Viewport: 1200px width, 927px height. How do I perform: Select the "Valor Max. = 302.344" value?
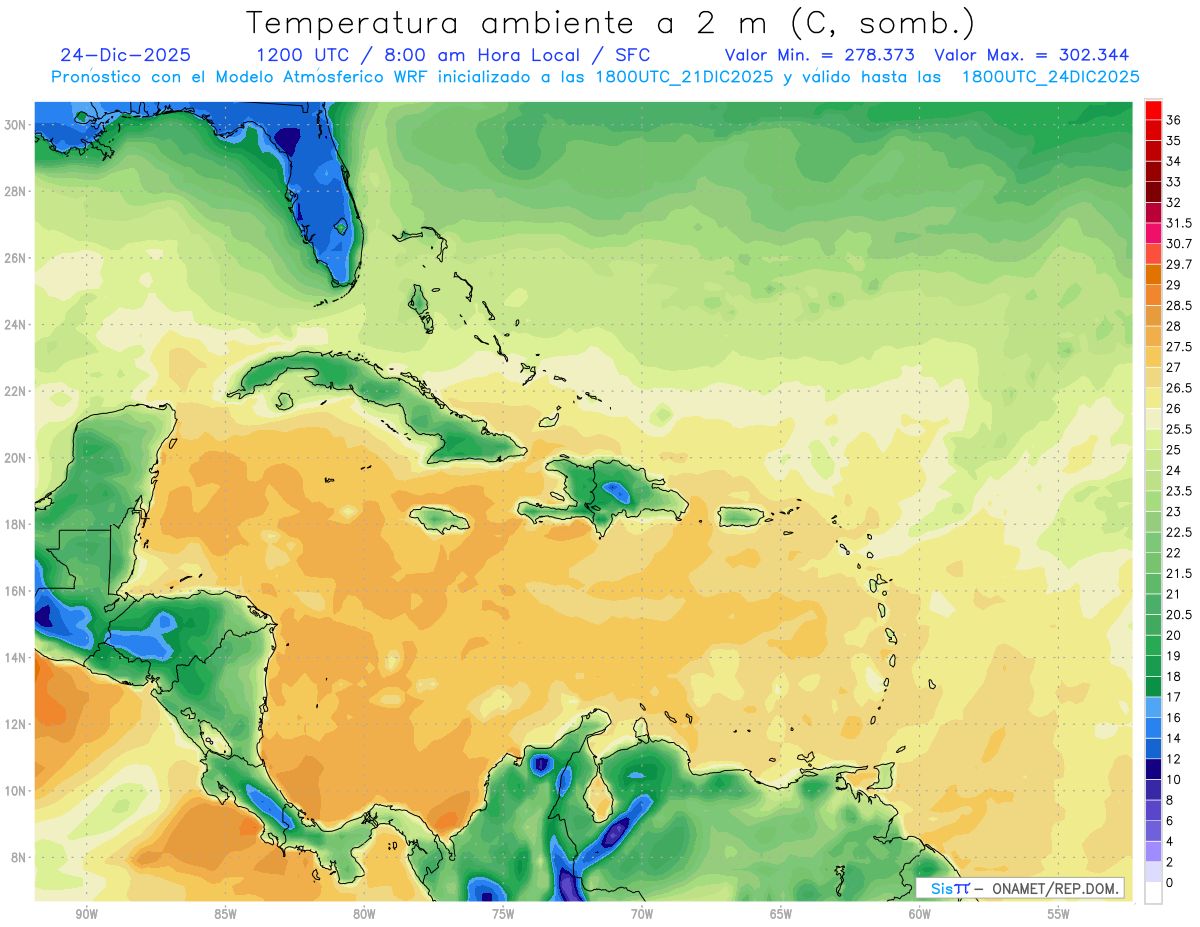(1032, 55)
